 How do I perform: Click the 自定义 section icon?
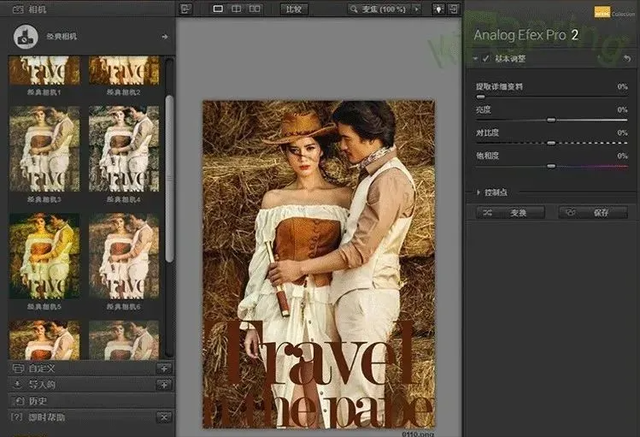tap(18, 368)
